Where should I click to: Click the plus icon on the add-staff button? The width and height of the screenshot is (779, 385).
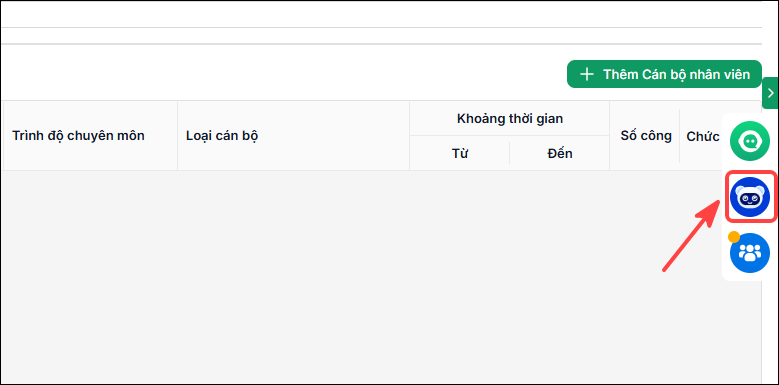(x=587, y=75)
